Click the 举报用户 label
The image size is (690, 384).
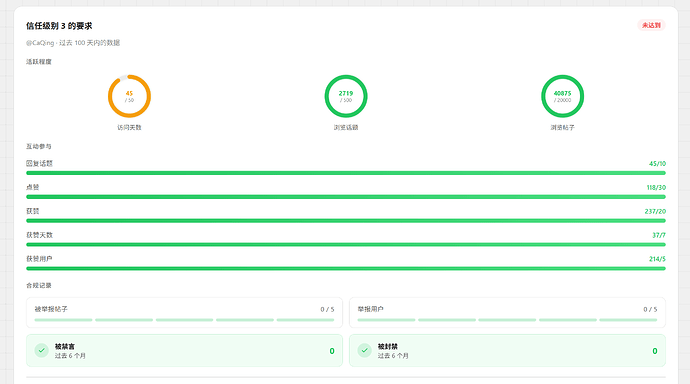(371, 309)
